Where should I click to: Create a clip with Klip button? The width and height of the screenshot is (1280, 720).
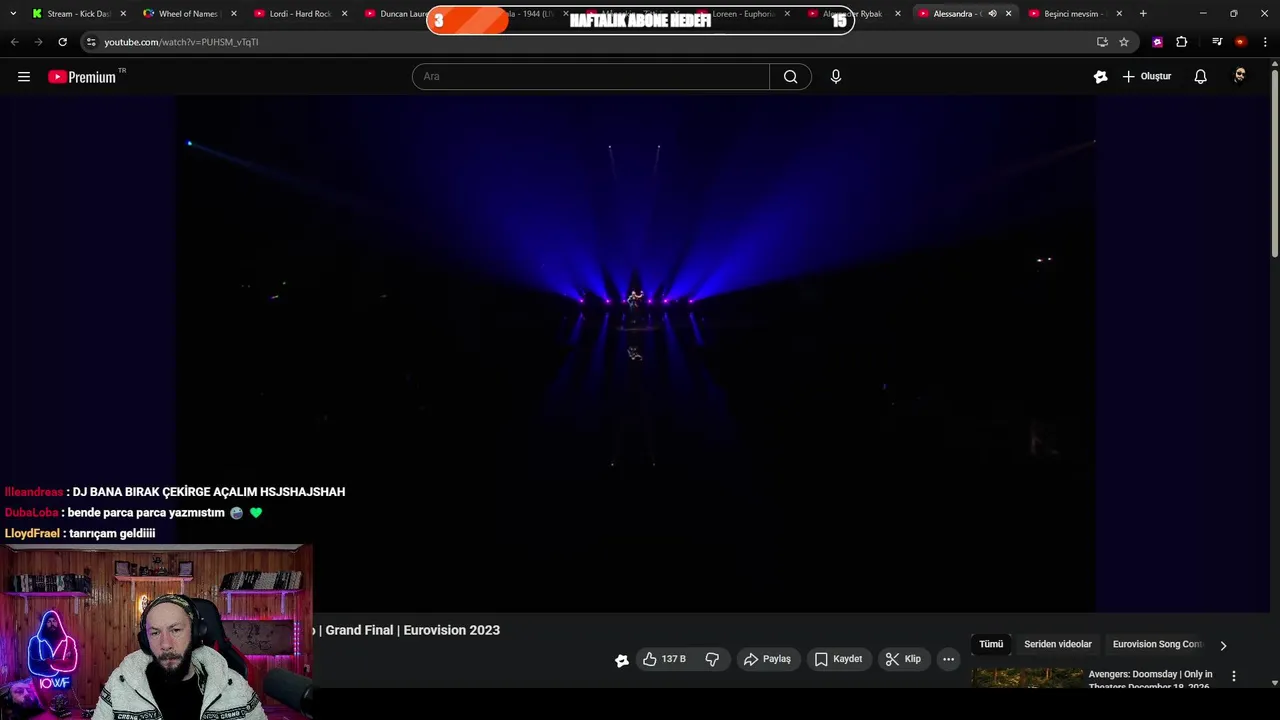903,659
